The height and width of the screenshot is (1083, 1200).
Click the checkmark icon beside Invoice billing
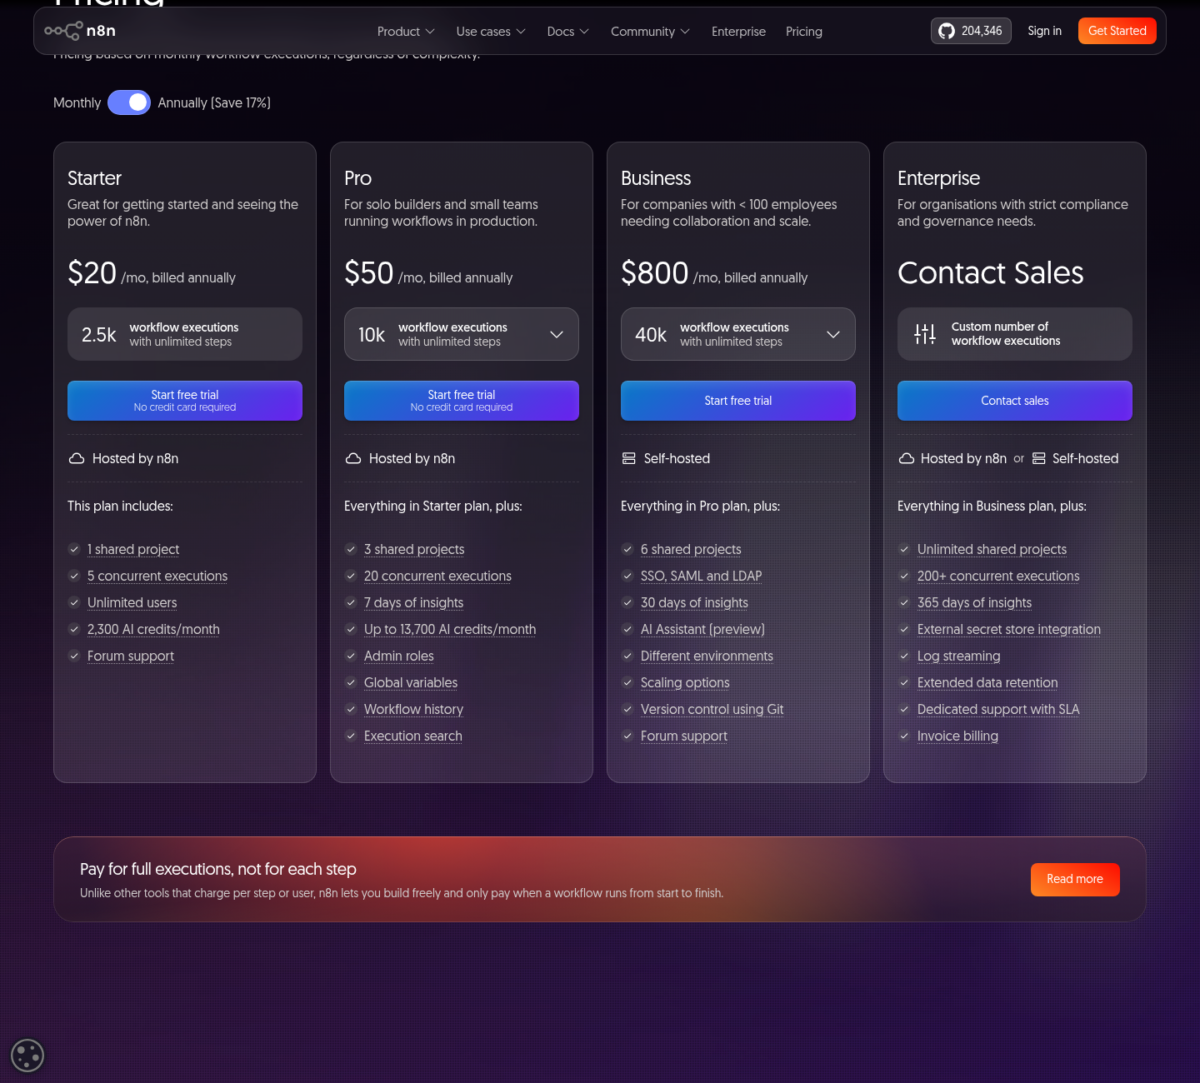pyautogui.click(x=904, y=736)
